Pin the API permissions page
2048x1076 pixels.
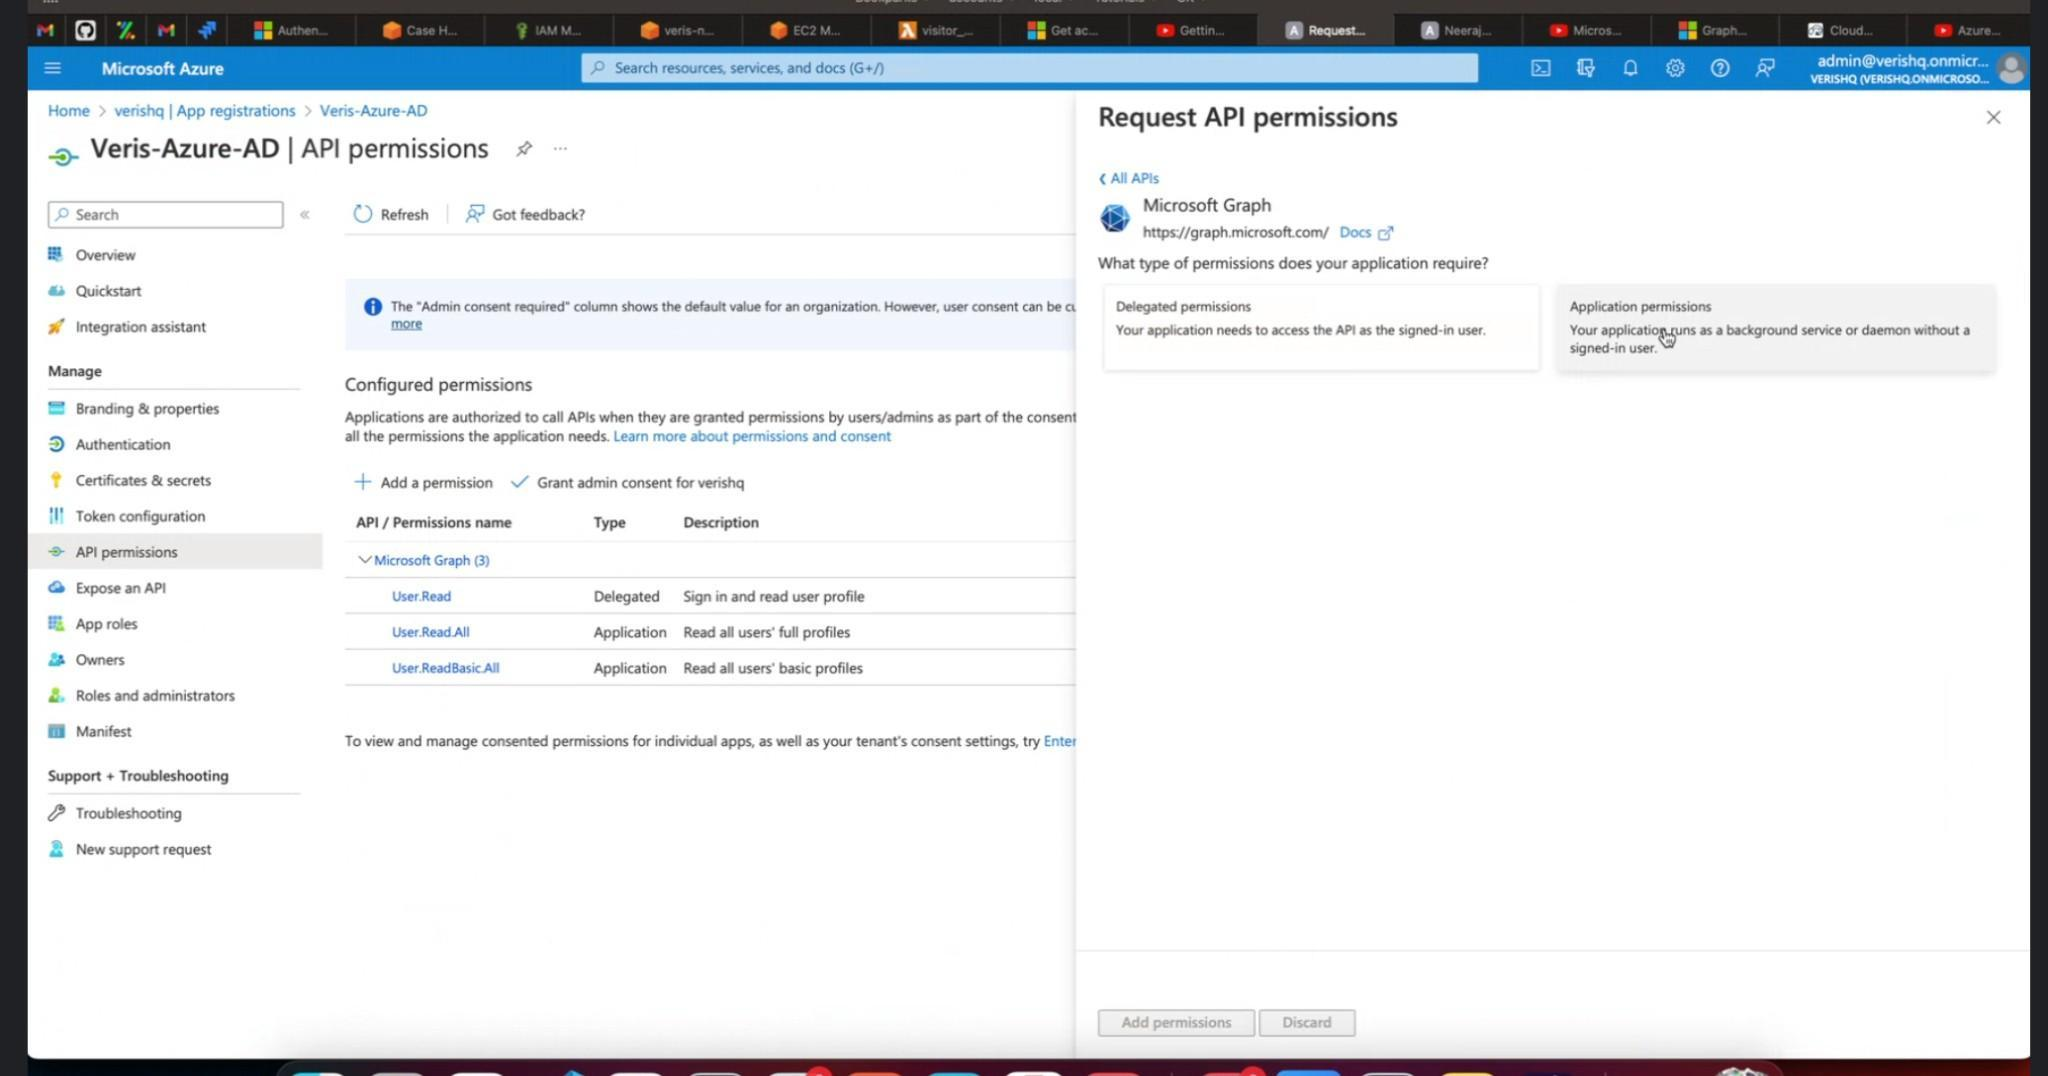(x=524, y=149)
